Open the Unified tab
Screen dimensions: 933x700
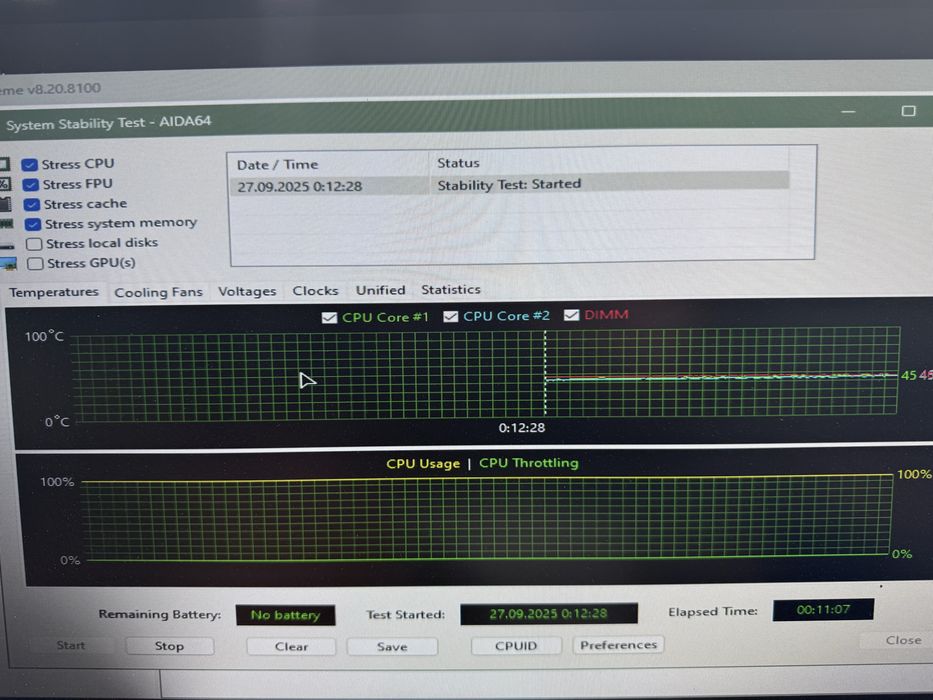click(x=380, y=290)
